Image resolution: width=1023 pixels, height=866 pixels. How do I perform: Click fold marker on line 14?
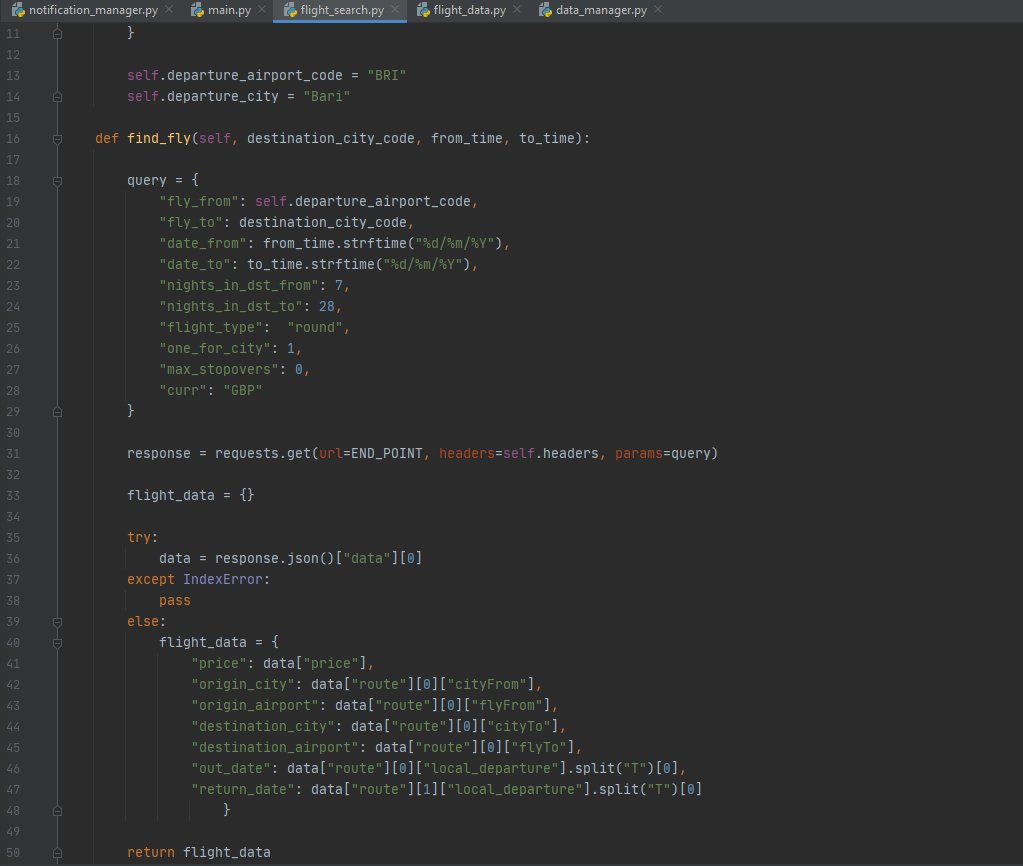(57, 97)
